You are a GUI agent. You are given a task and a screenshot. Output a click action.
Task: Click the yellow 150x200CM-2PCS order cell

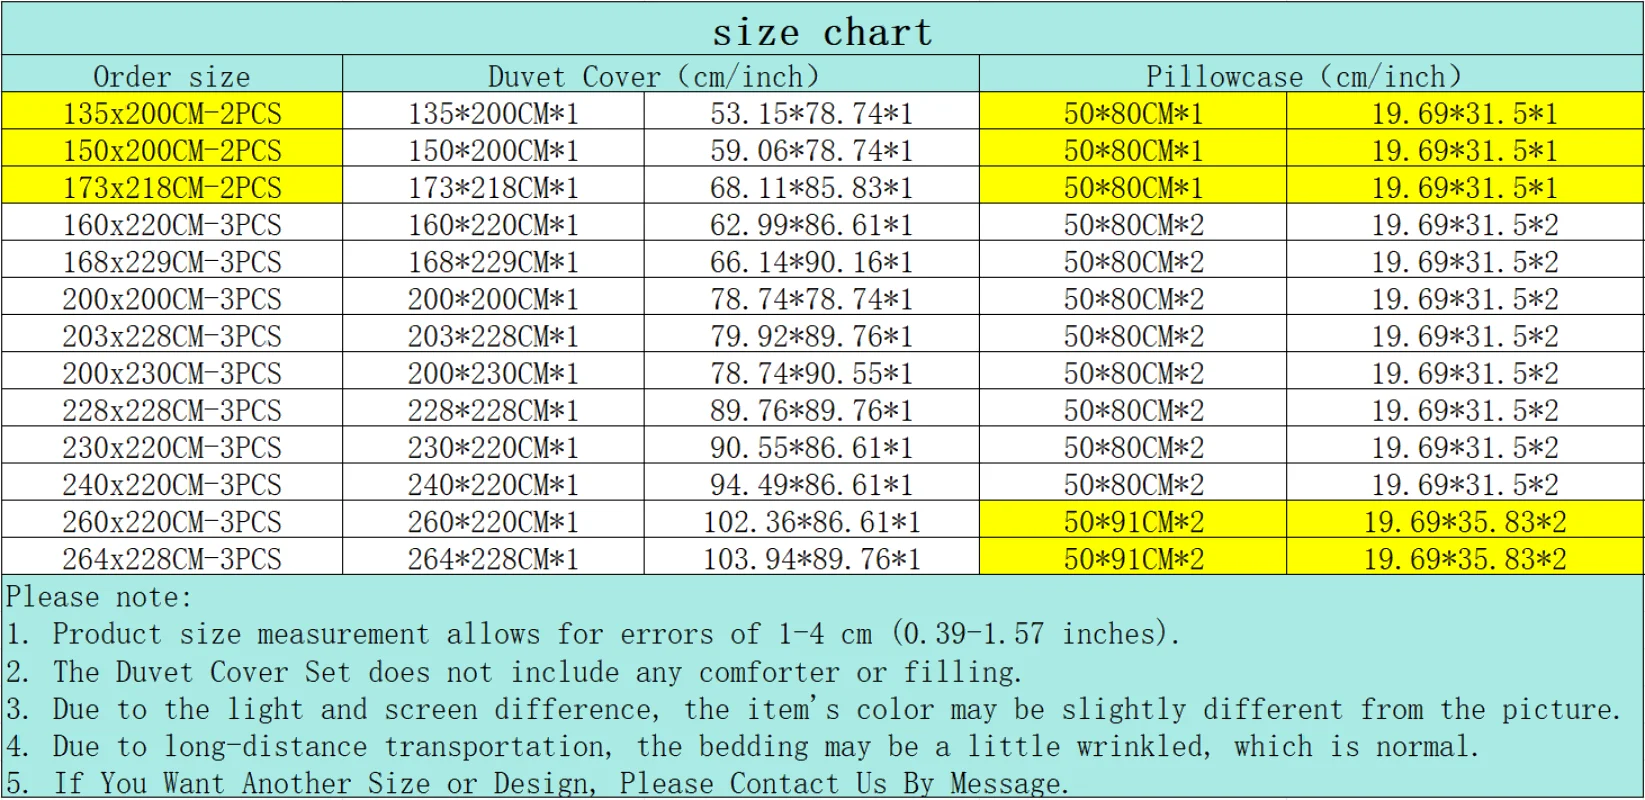click(172, 149)
